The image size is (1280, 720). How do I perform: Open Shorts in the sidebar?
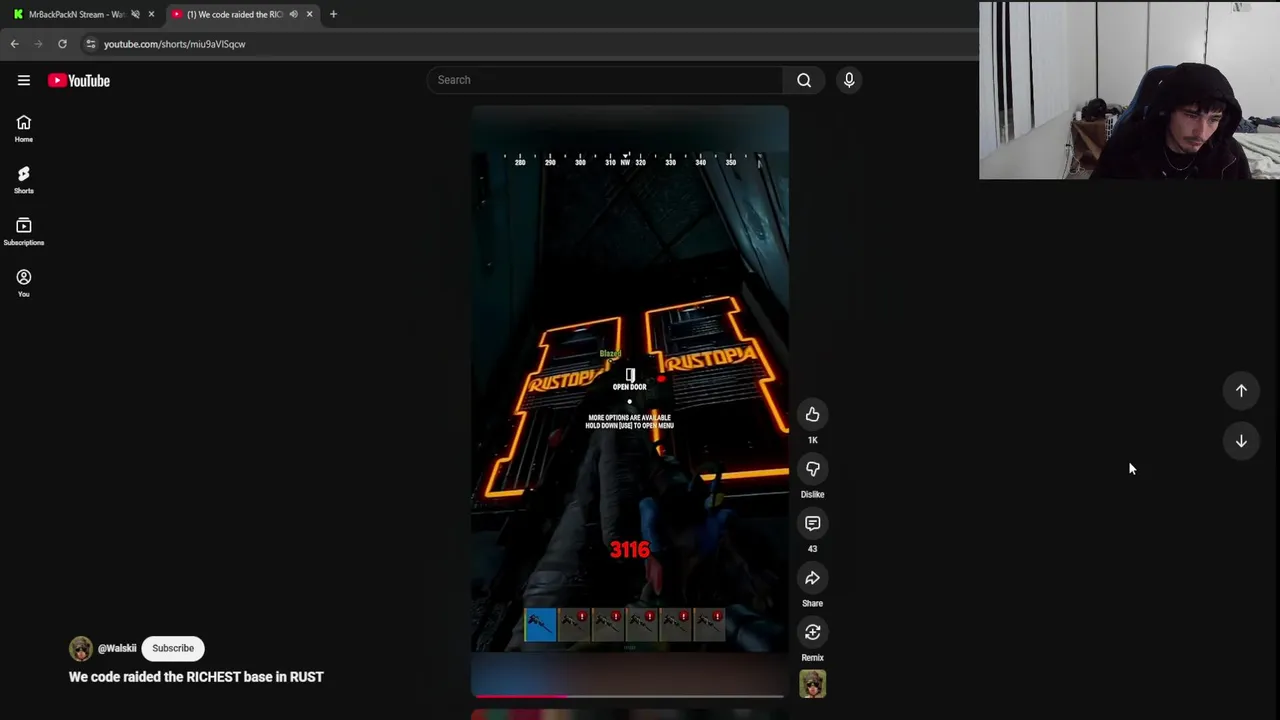(x=24, y=180)
